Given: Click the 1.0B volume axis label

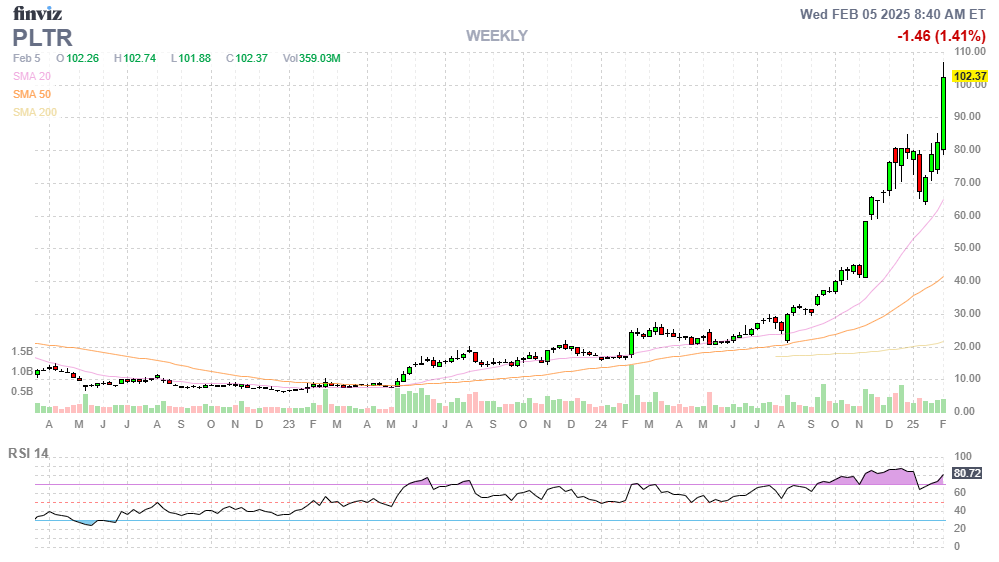Looking at the screenshot, I should tap(22, 371).
